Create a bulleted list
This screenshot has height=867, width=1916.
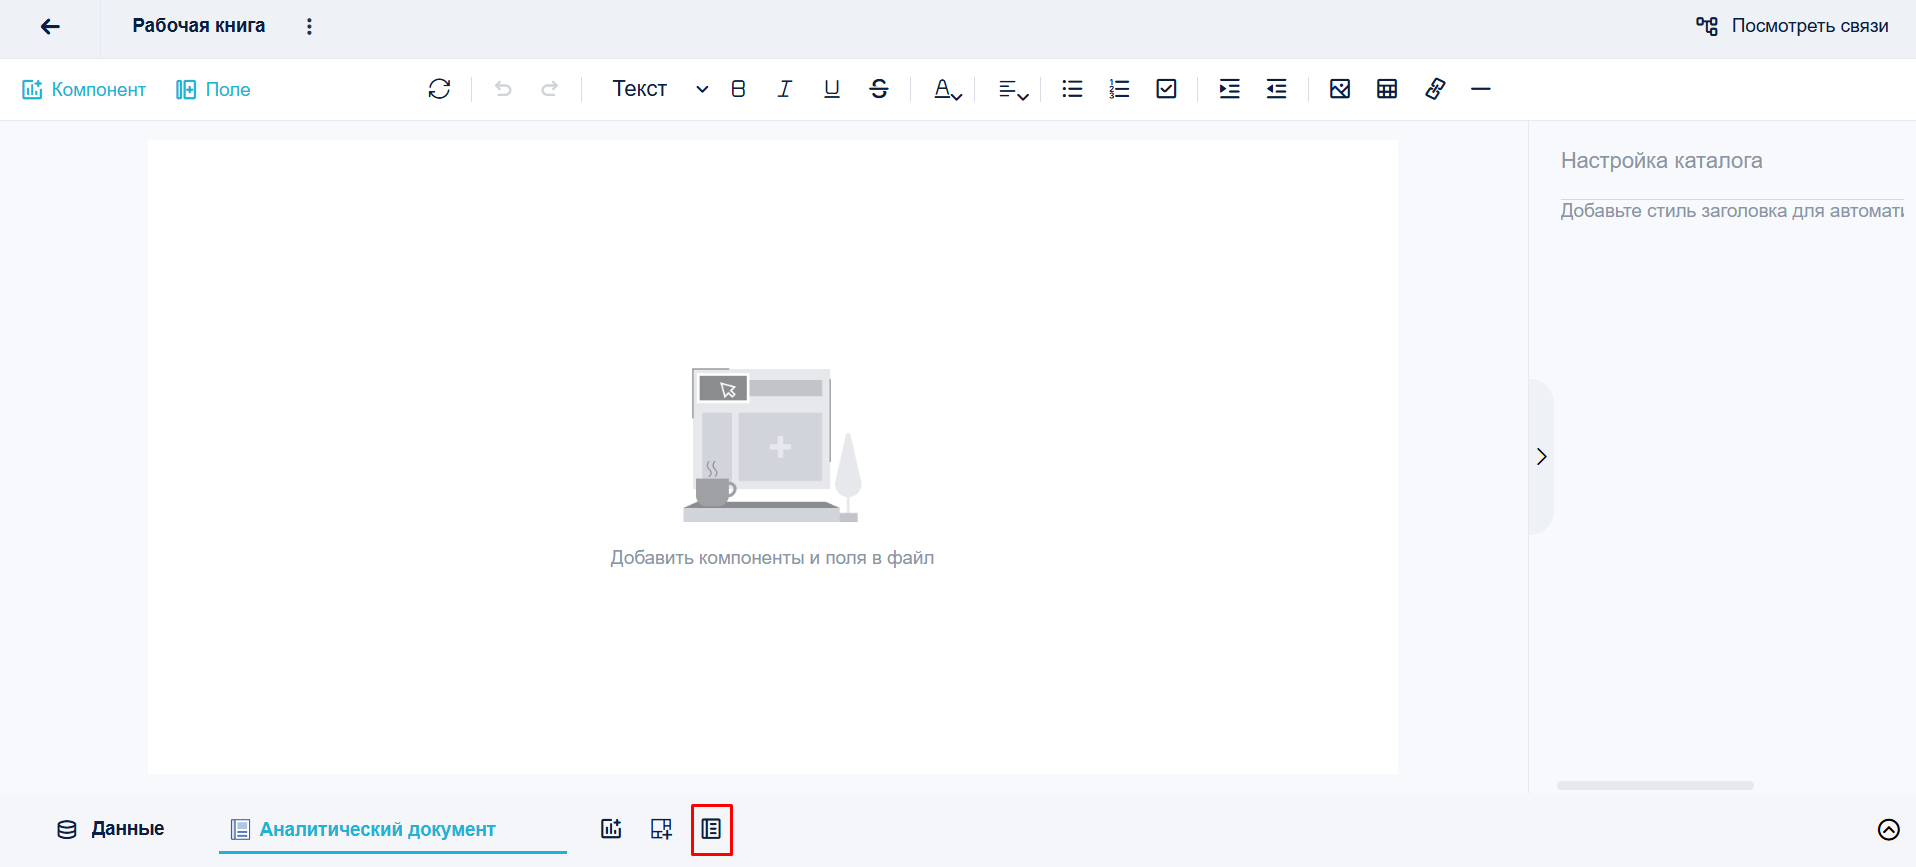point(1072,89)
